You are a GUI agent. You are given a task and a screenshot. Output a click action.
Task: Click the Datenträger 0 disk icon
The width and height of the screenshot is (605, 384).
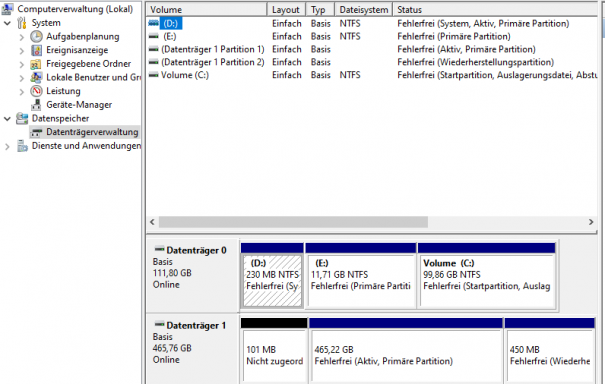pyautogui.click(x=159, y=249)
